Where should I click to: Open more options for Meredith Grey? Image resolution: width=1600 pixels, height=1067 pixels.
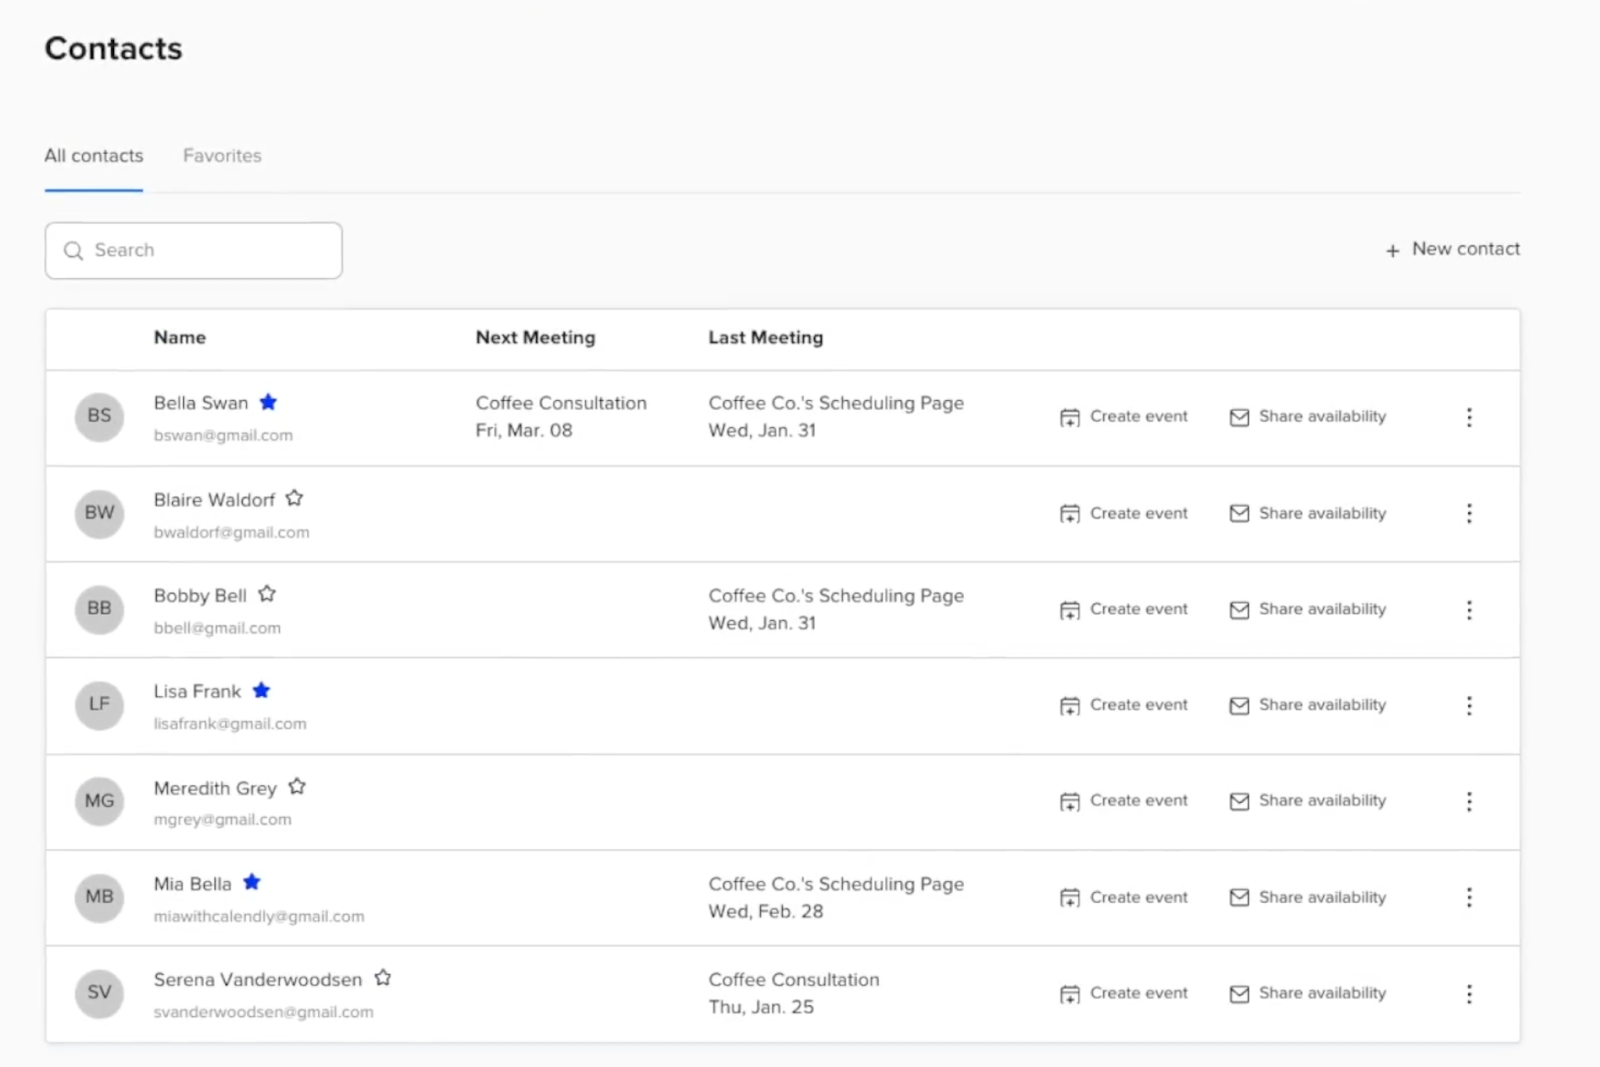pos(1469,801)
